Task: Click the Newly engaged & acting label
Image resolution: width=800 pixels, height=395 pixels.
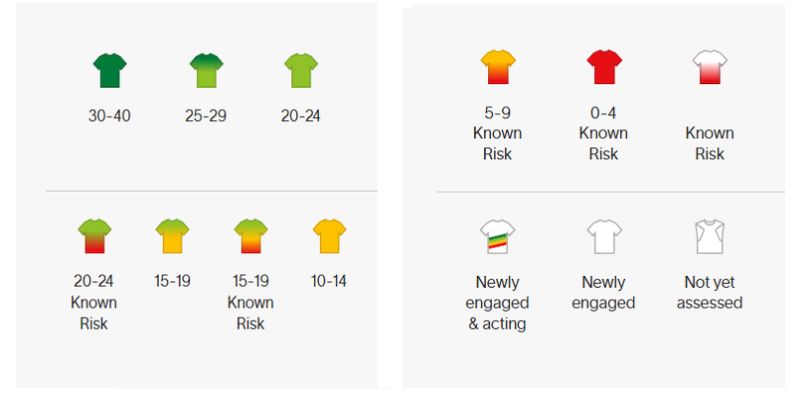Action: 497,303
